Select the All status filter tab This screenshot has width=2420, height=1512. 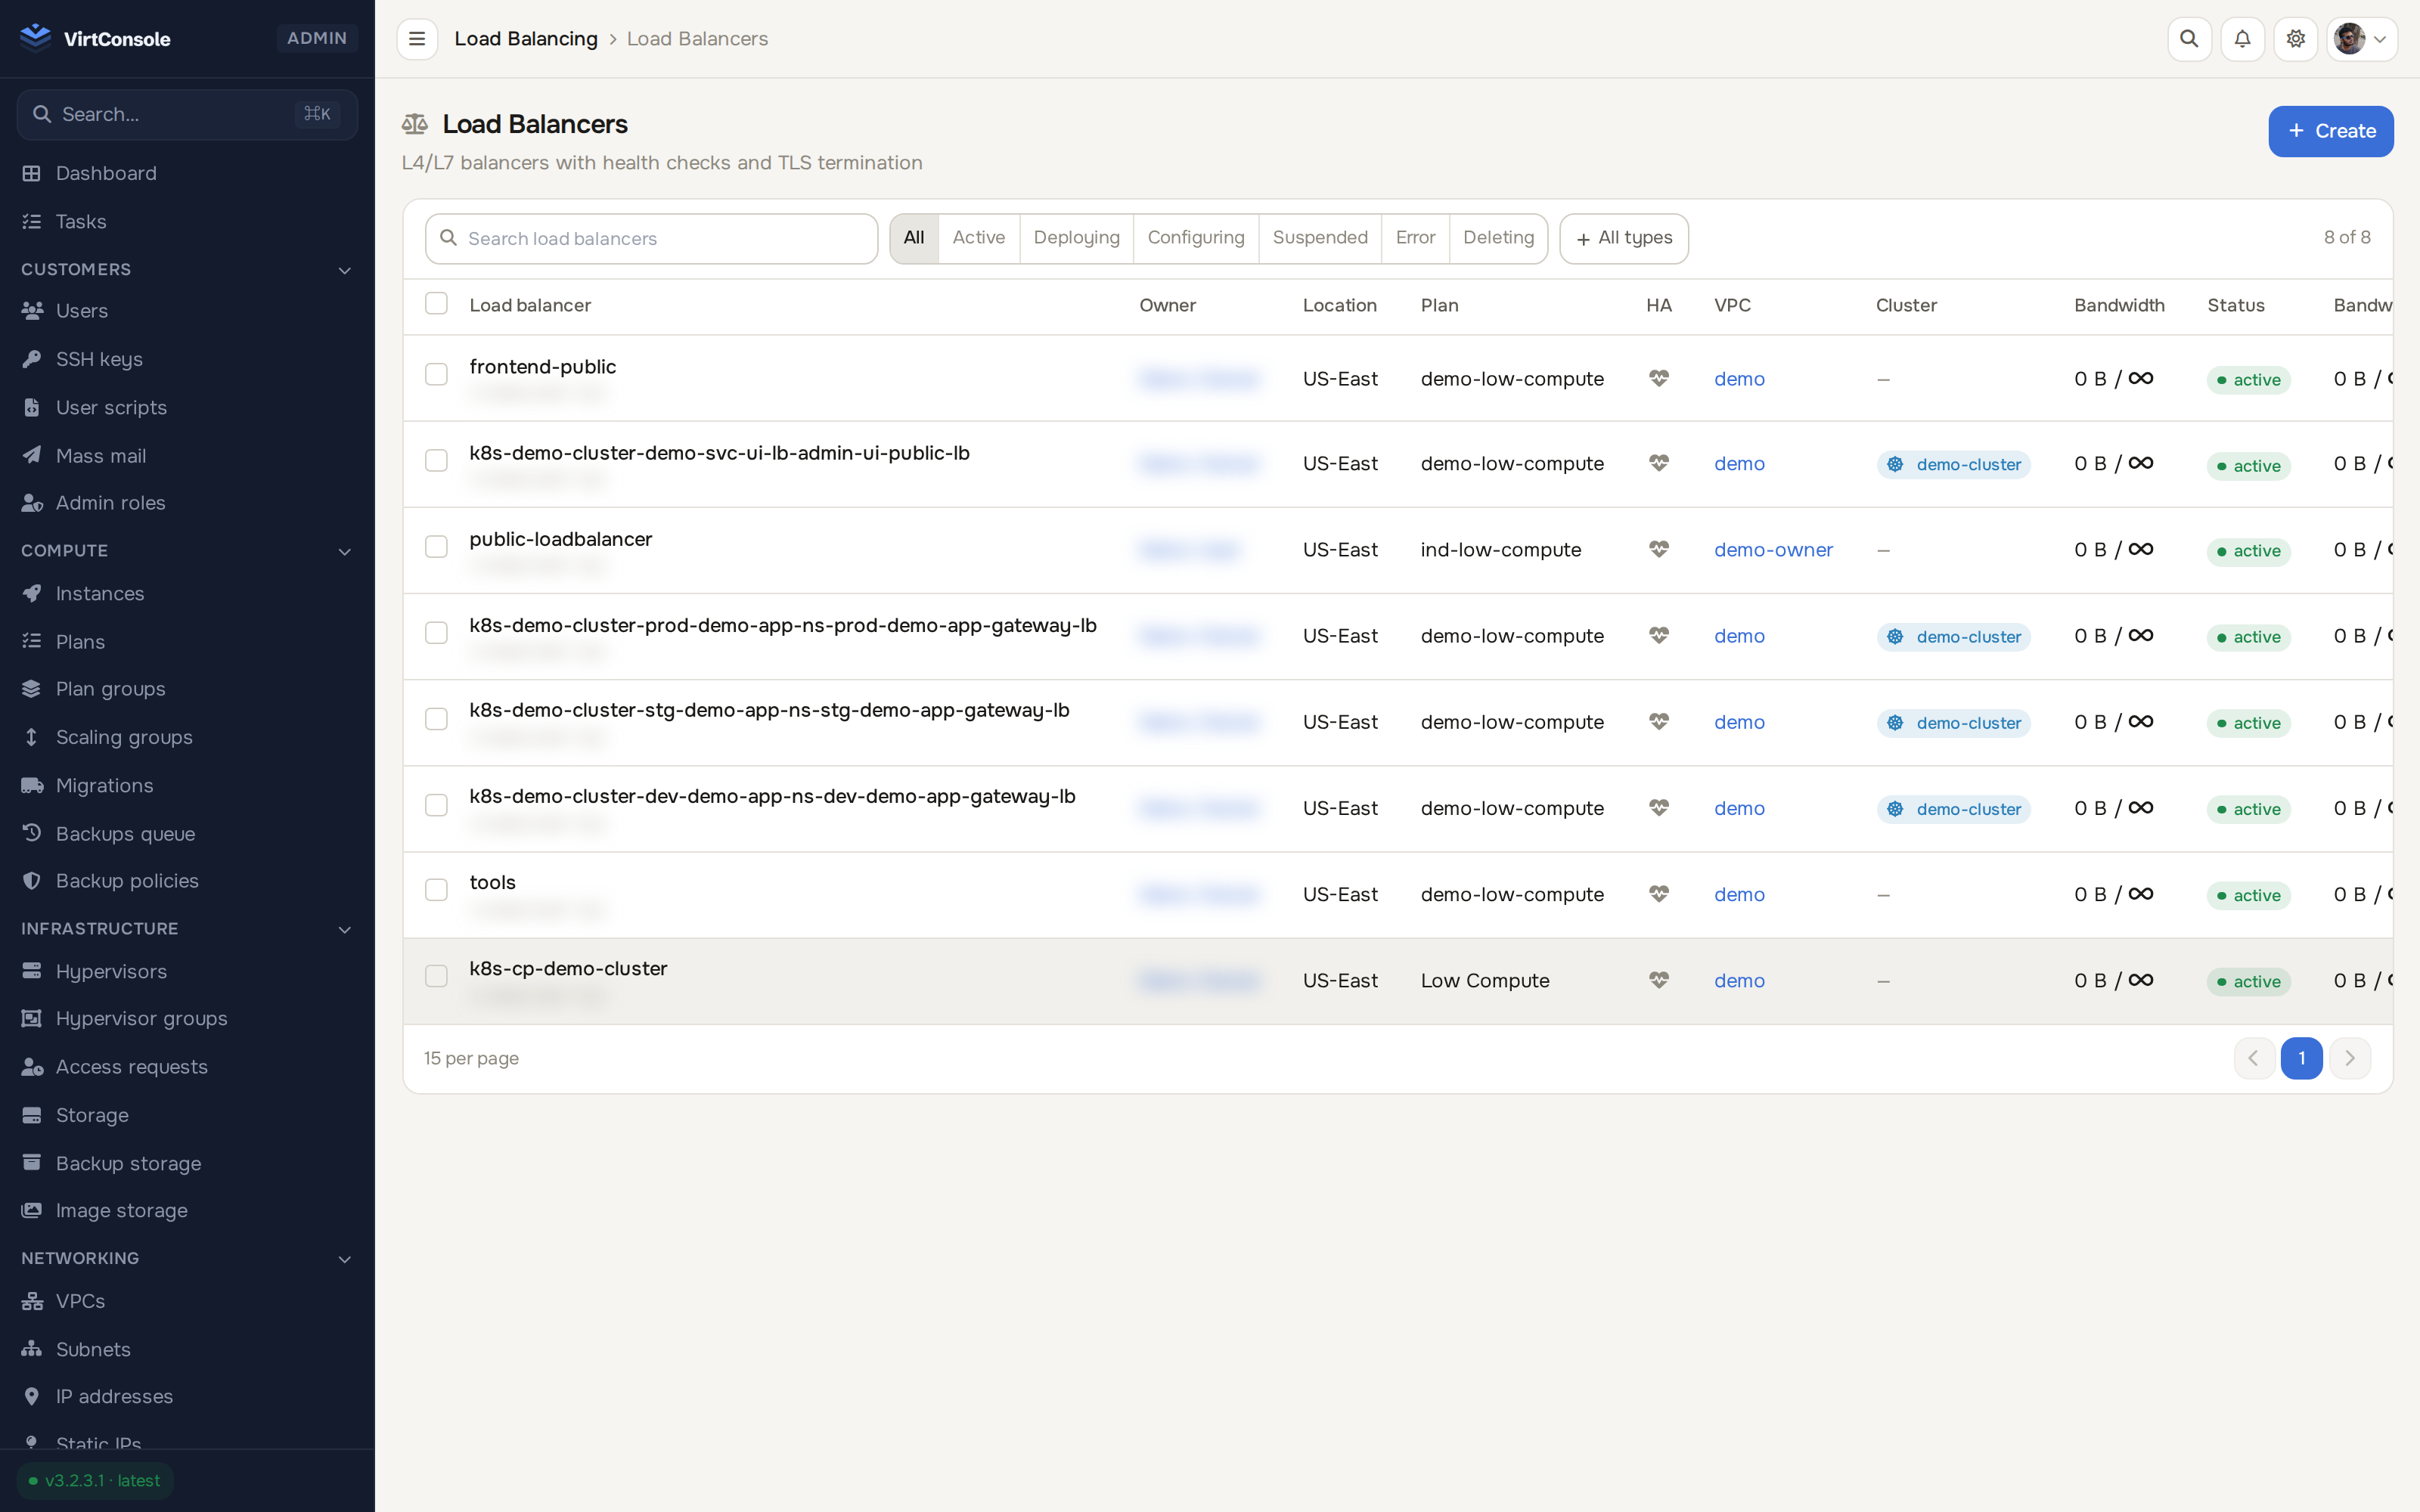[914, 238]
